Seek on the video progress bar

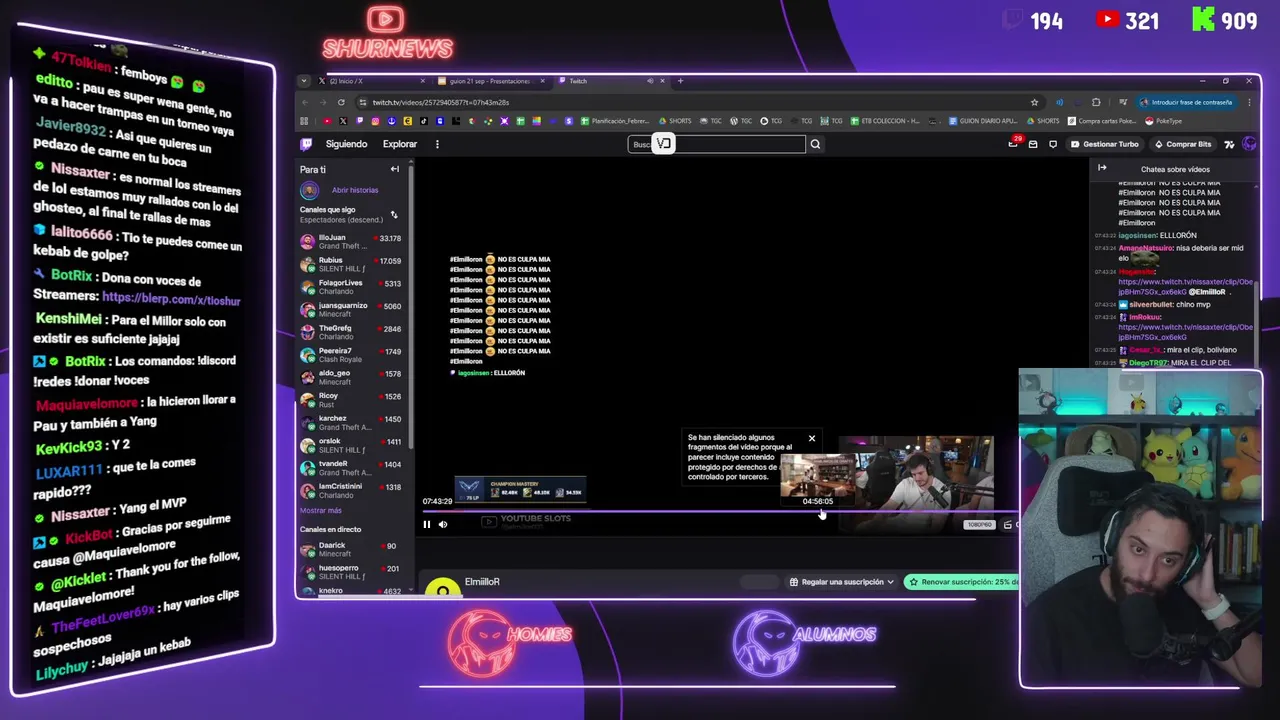pos(720,511)
